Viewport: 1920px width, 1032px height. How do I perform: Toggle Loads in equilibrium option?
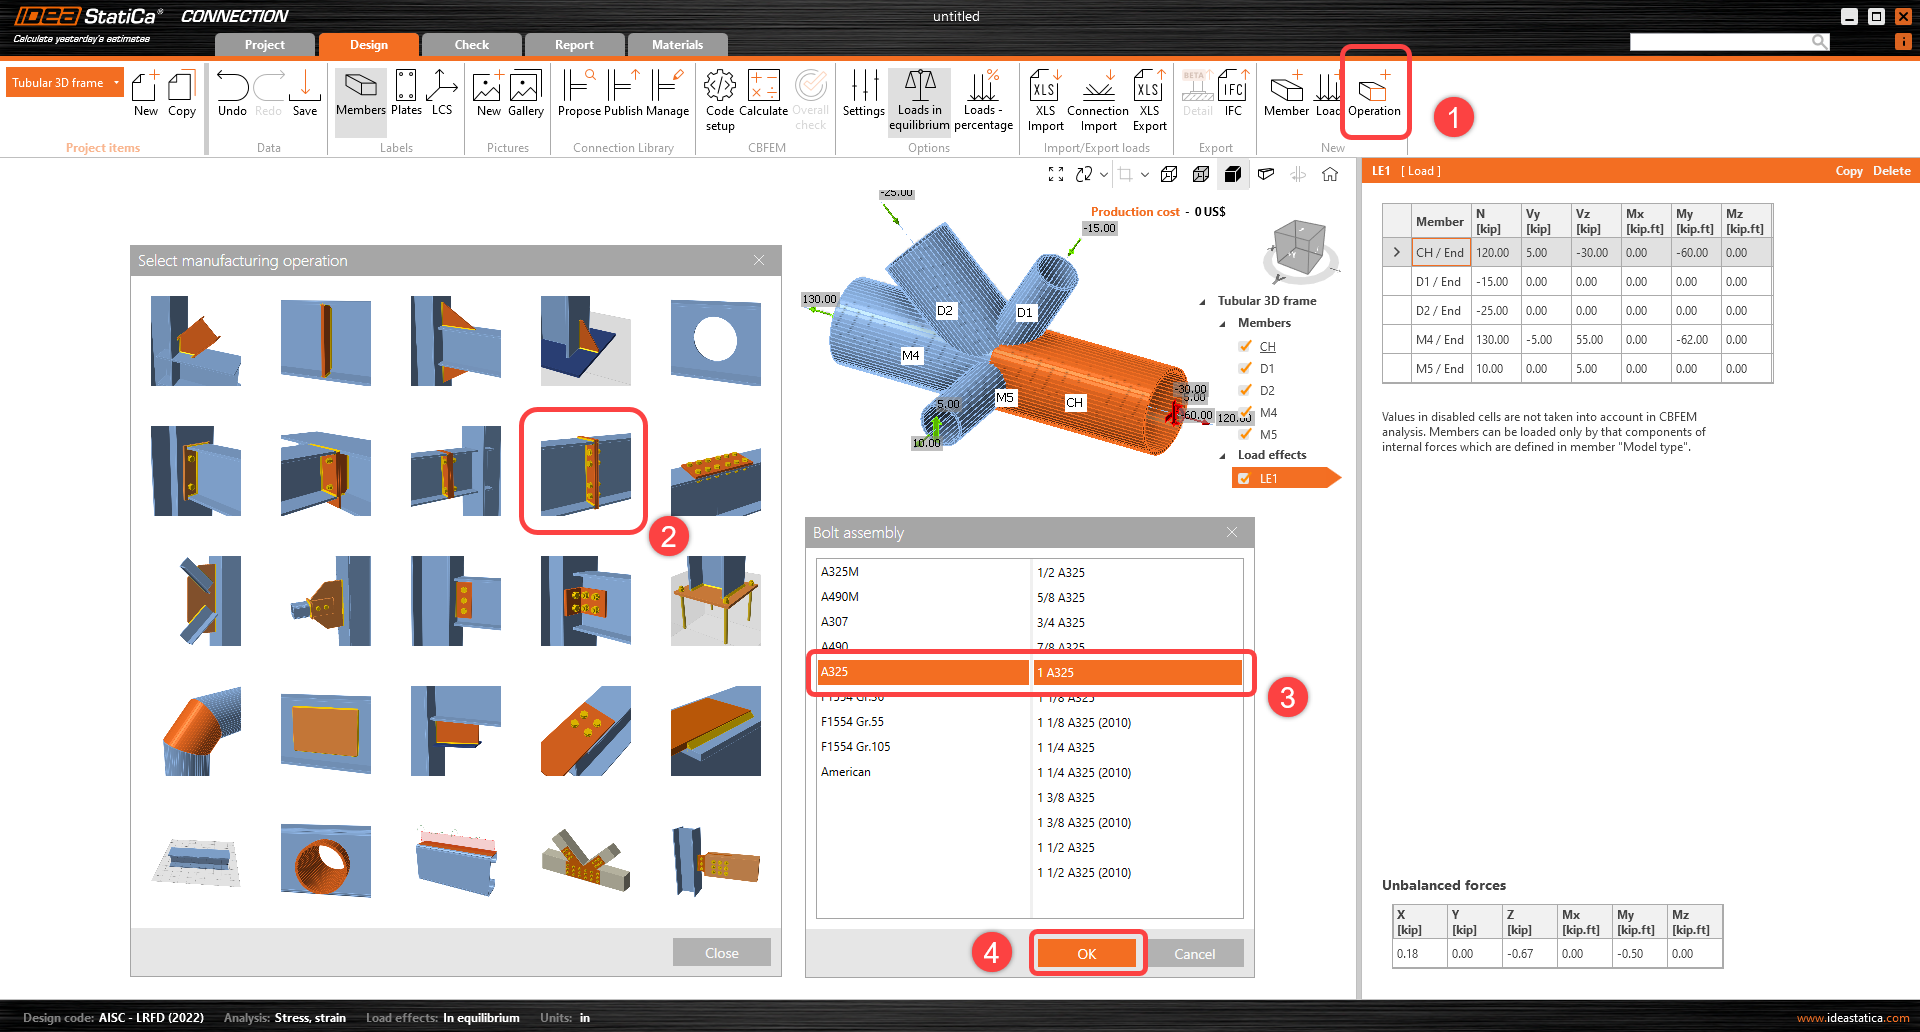tap(919, 98)
